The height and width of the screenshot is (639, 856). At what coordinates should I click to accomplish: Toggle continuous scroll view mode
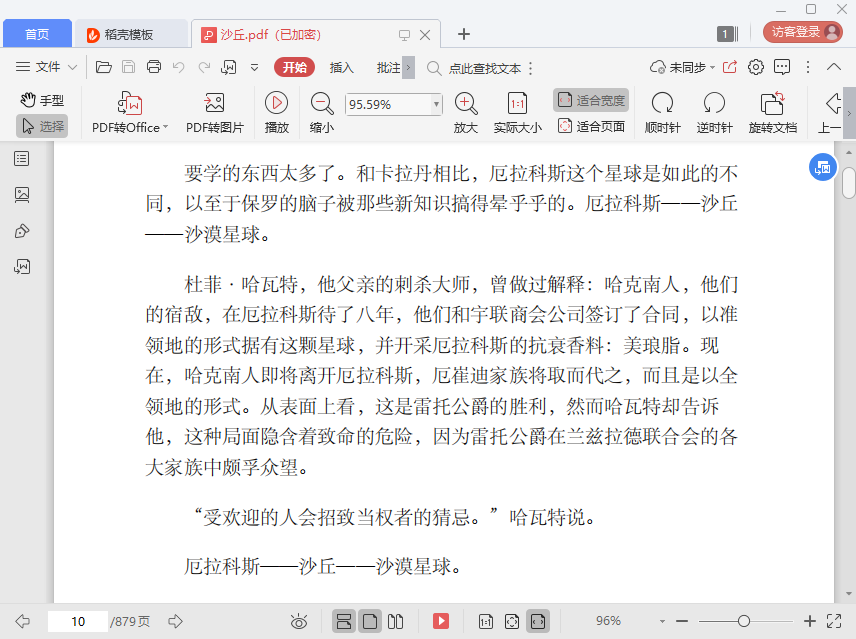pos(343,621)
